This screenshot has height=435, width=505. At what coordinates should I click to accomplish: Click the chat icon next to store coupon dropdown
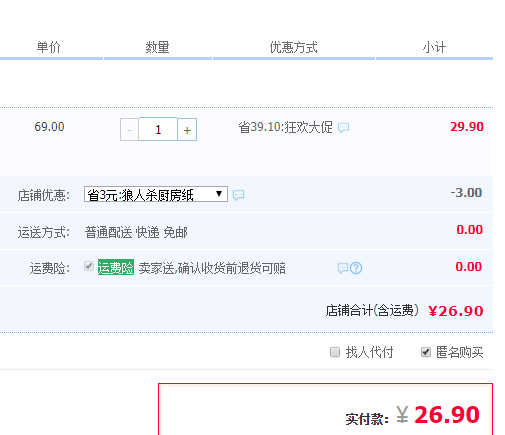coord(238,195)
